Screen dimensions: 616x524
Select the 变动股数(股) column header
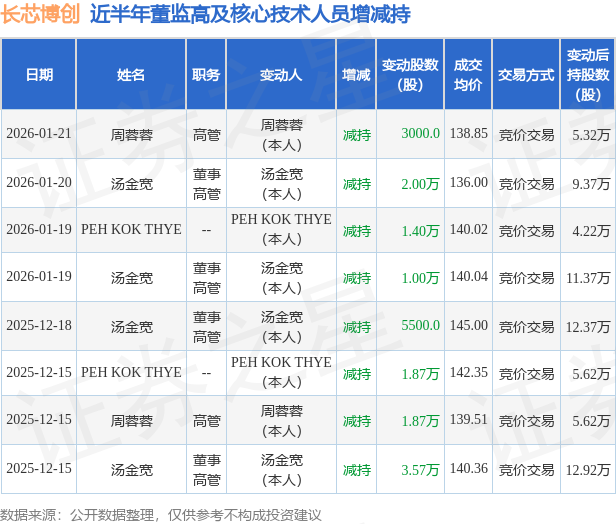pos(410,74)
